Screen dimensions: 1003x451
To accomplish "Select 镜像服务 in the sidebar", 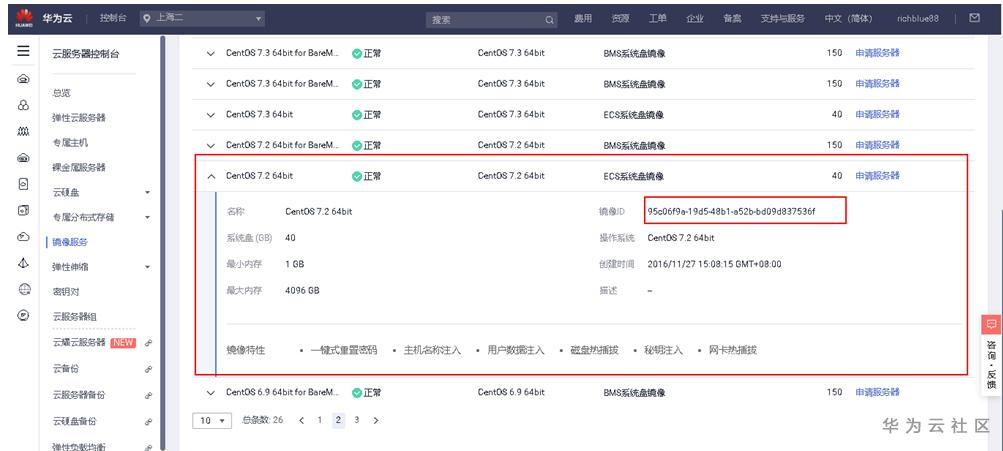I will [x=70, y=242].
